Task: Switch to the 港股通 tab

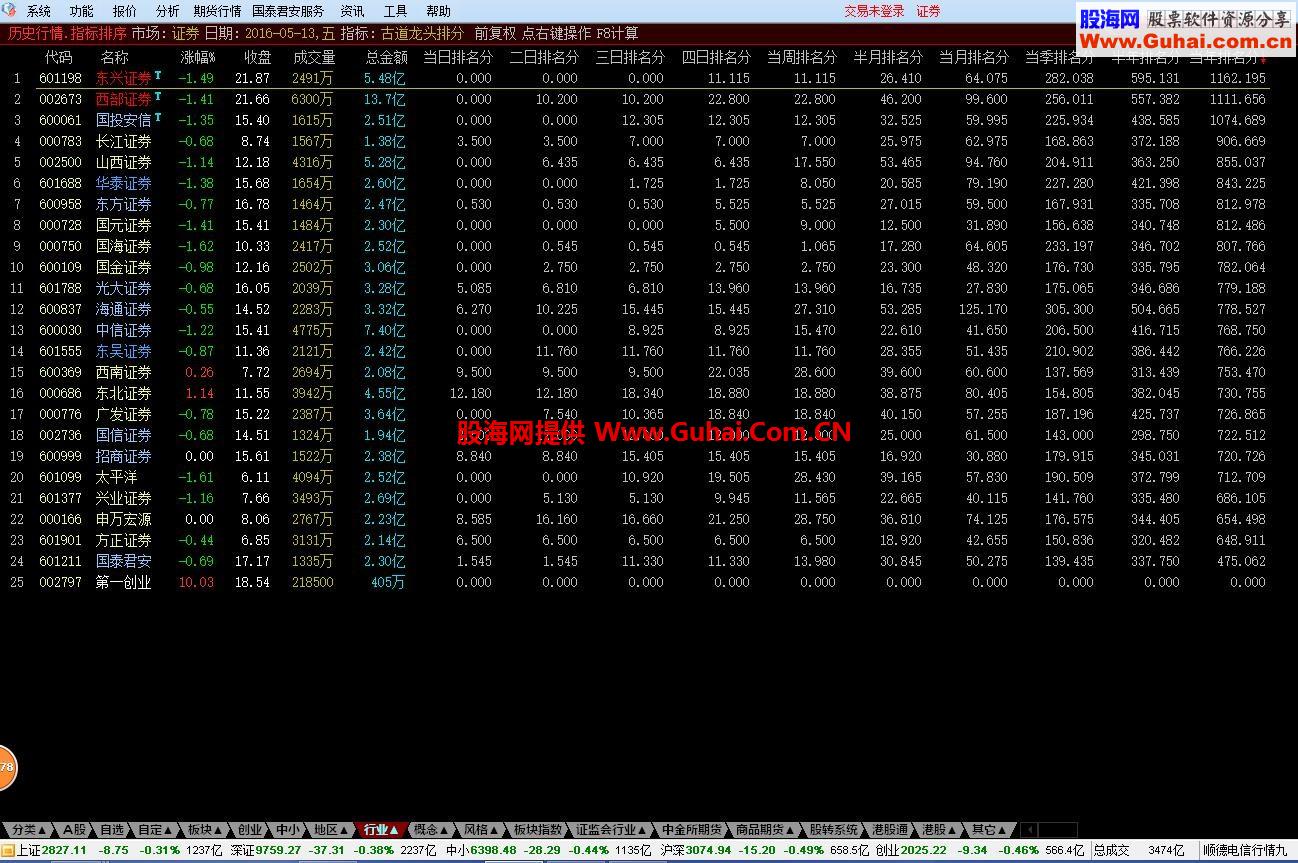Action: 890,829
